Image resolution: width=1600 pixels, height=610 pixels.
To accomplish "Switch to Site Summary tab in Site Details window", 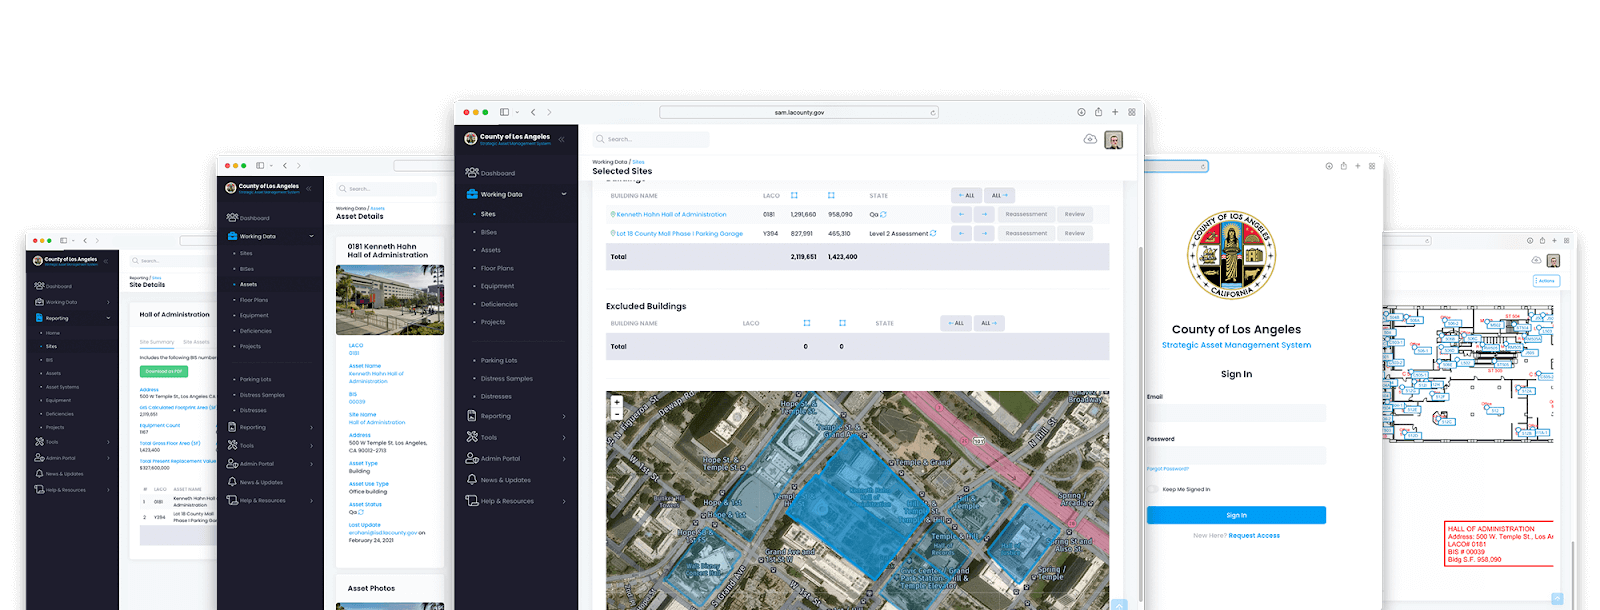I will tap(156, 342).
